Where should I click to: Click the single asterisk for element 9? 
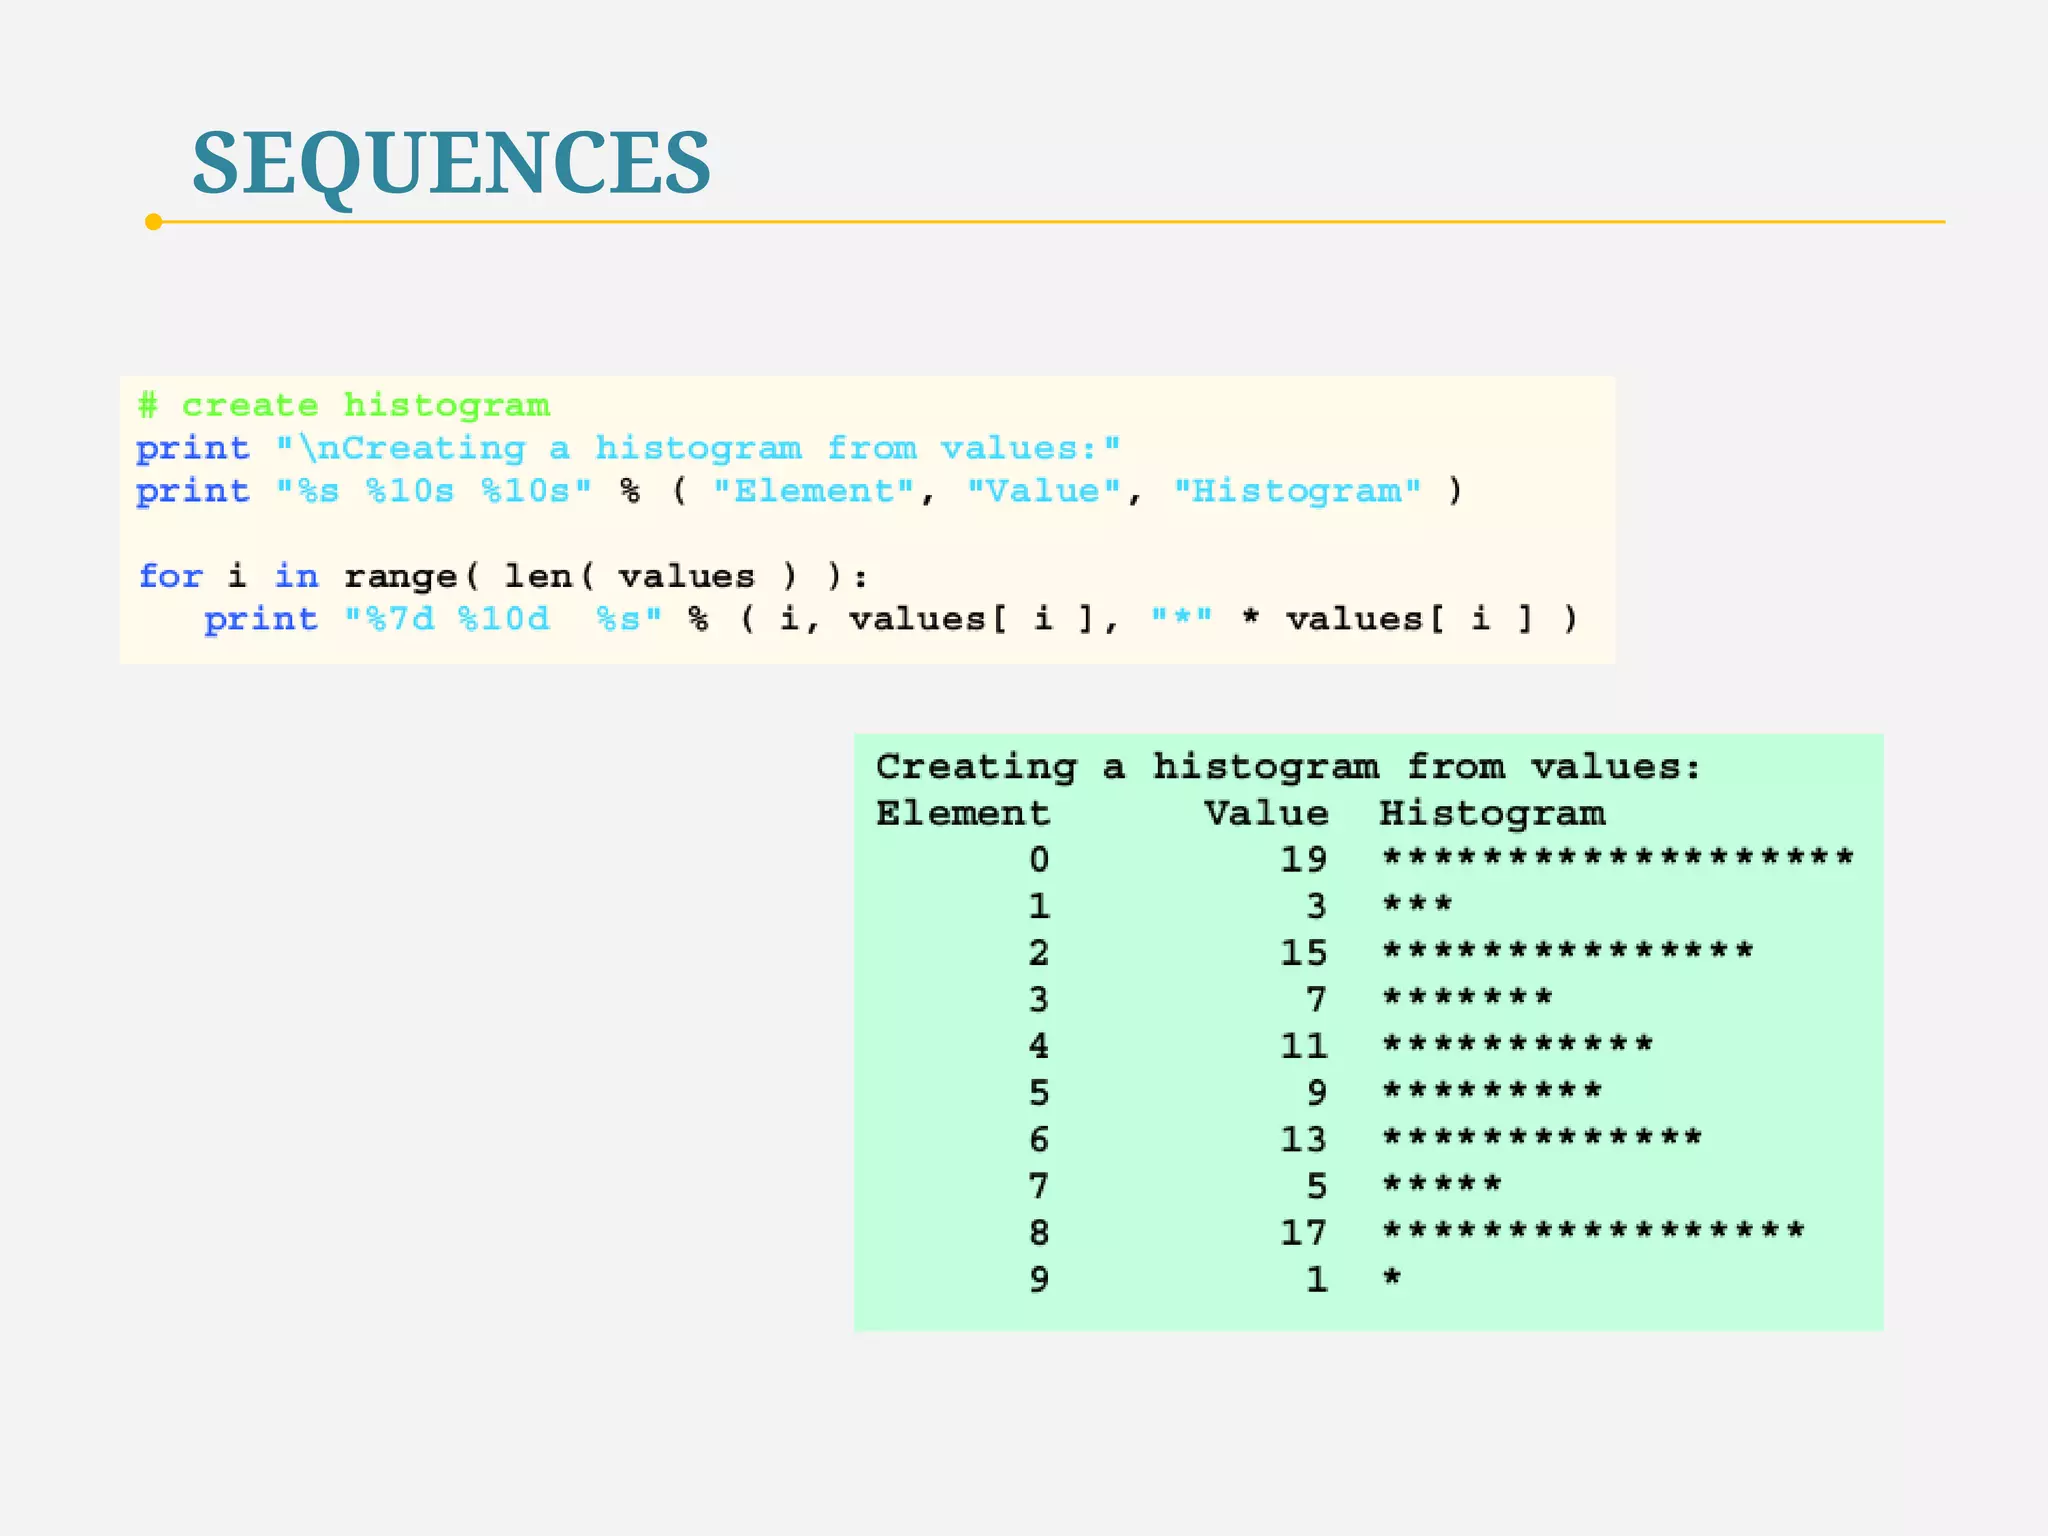tap(1392, 1278)
